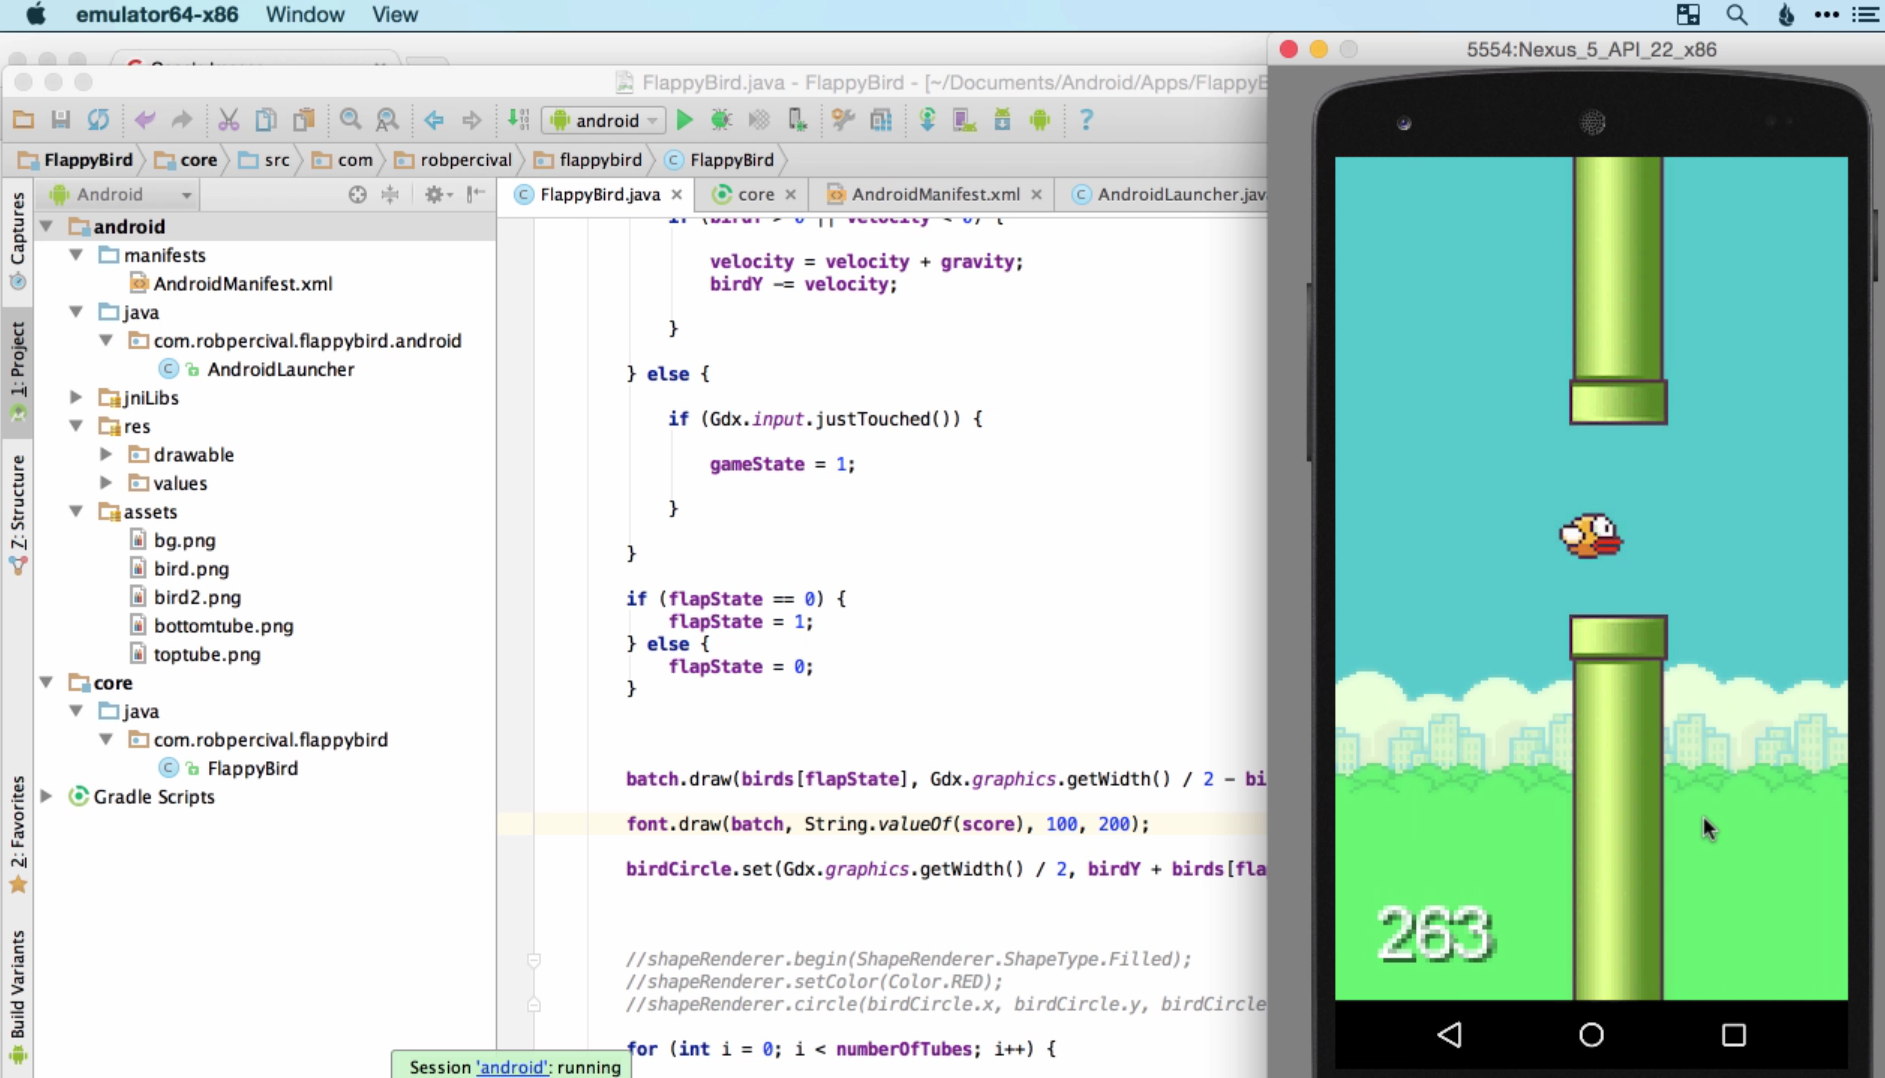Viewport: 1885px width, 1078px height.
Task: Collapse the res folder
Action: coord(76,426)
